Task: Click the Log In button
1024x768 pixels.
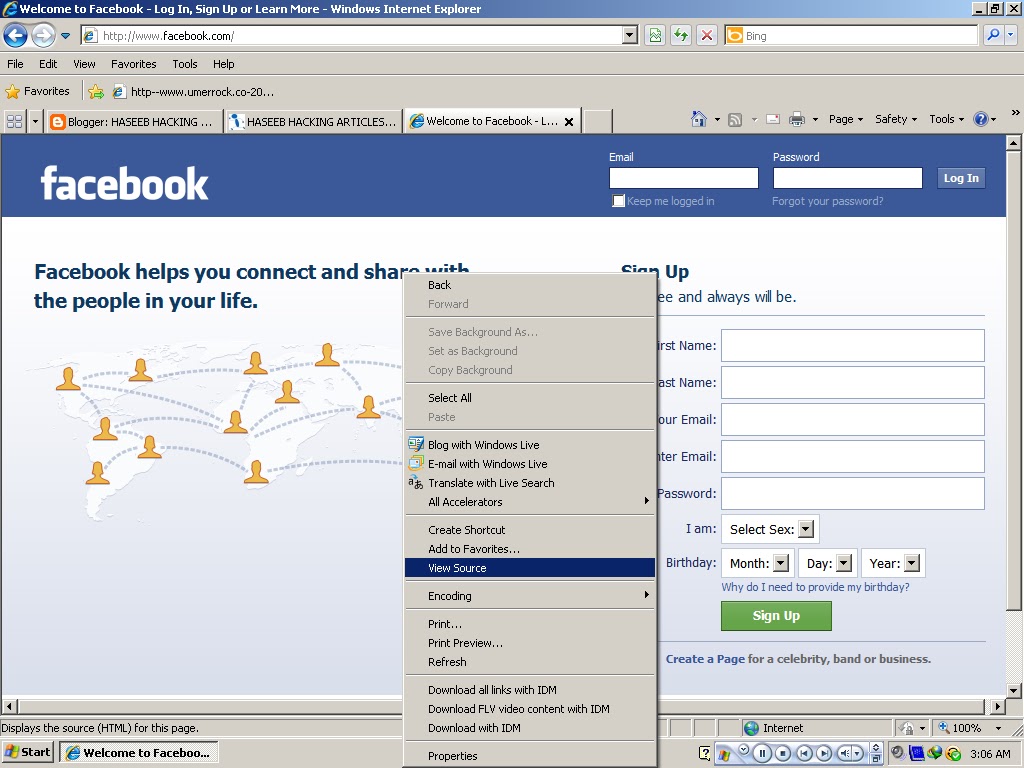Action: 961,178
